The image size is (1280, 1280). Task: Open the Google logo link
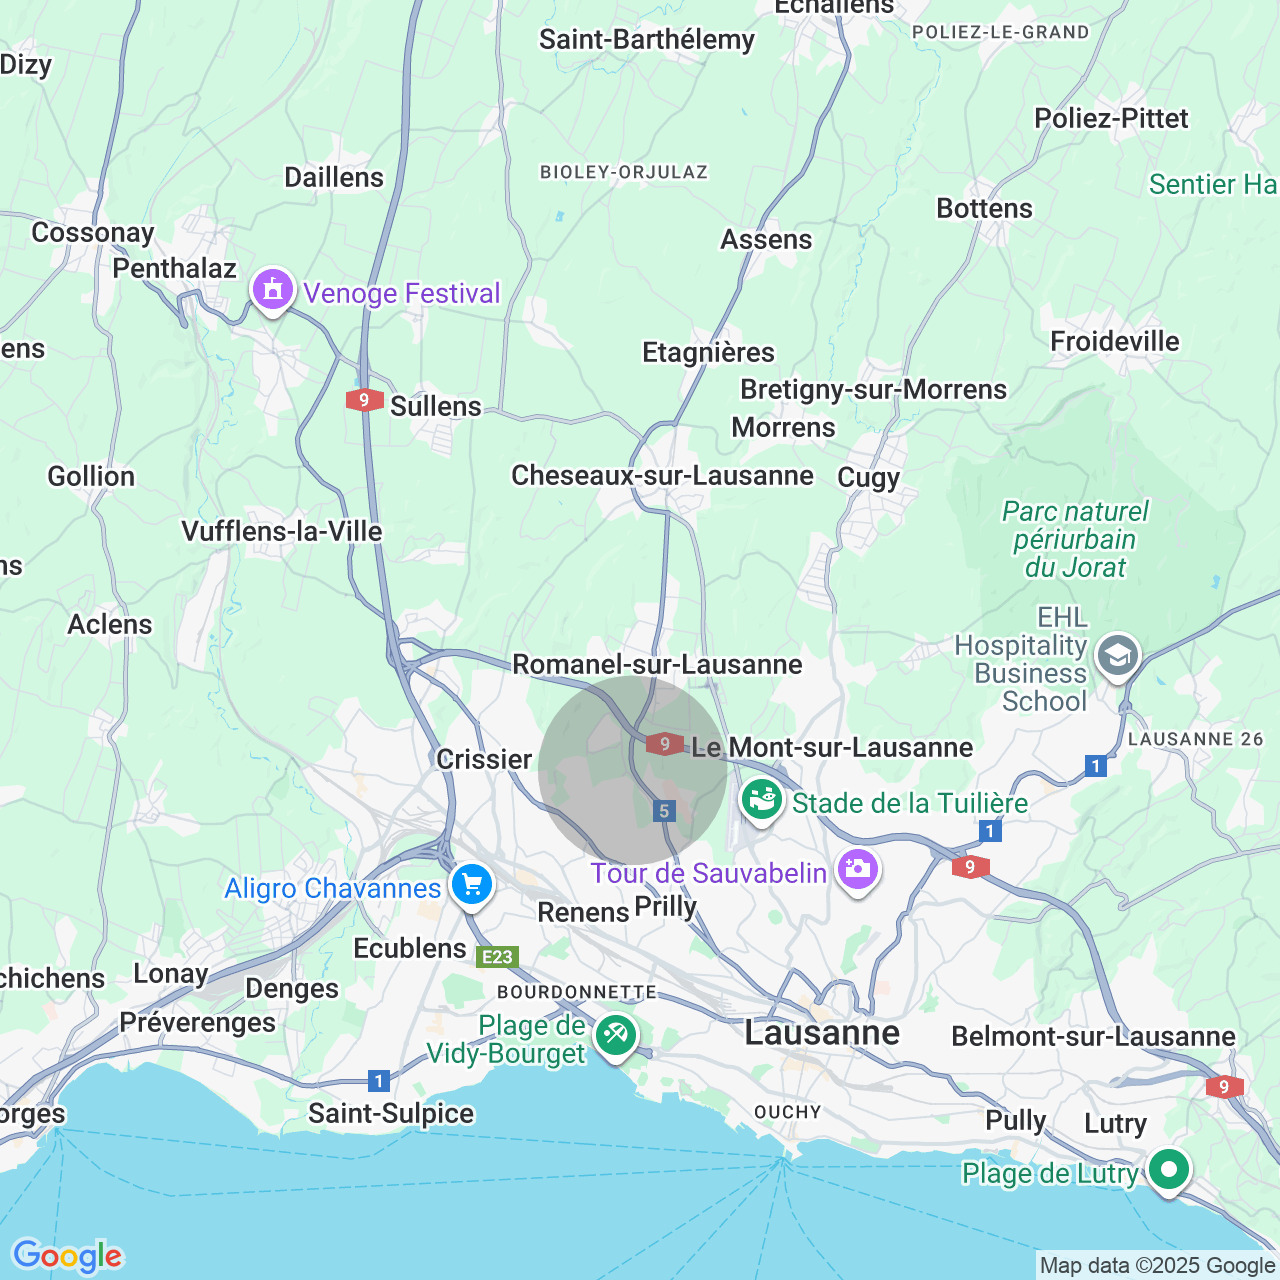coord(67,1256)
